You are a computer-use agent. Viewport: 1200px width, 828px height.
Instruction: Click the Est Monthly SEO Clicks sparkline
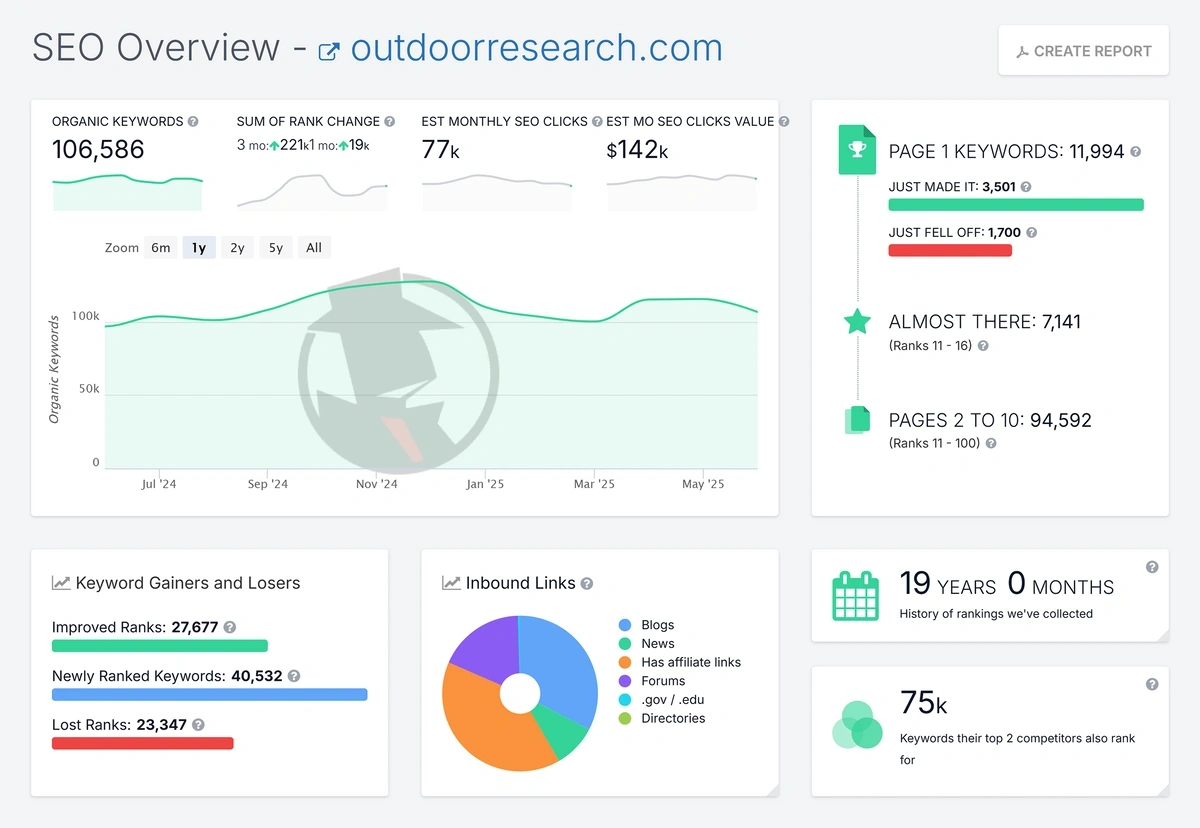pos(497,192)
